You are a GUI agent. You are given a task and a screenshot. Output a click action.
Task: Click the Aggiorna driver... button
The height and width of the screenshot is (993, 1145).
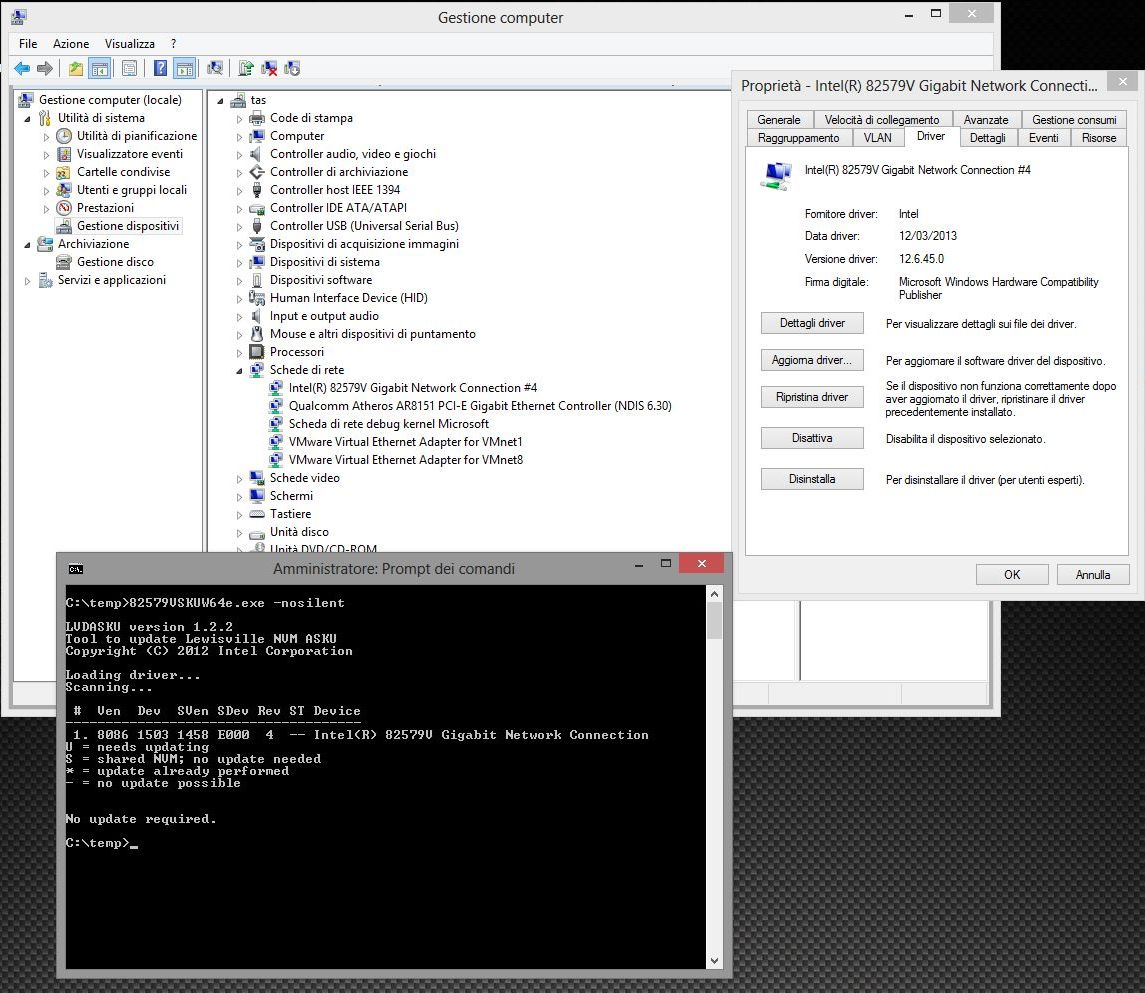pos(812,360)
